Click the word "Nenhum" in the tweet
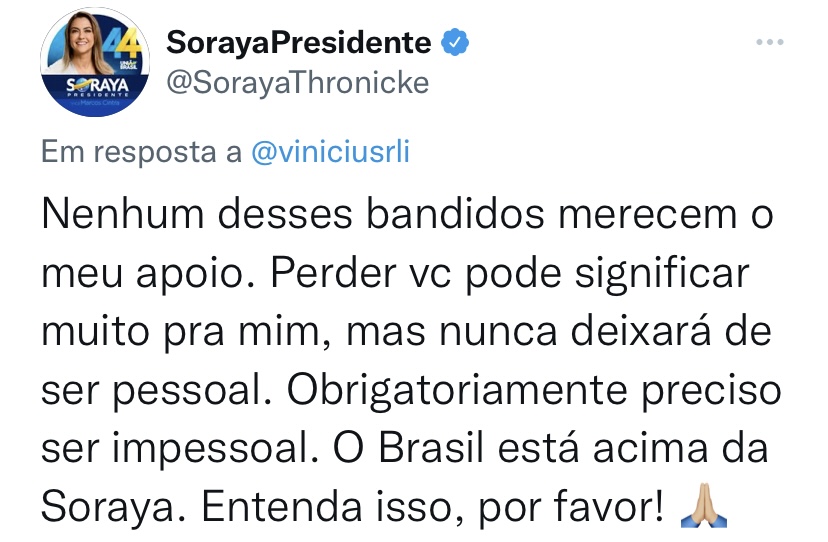Viewport: 828px width, 542px height. click(123, 214)
